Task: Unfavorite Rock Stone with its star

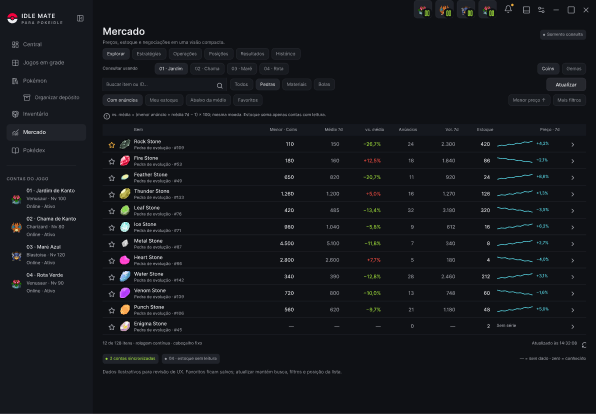Action: [x=112, y=145]
